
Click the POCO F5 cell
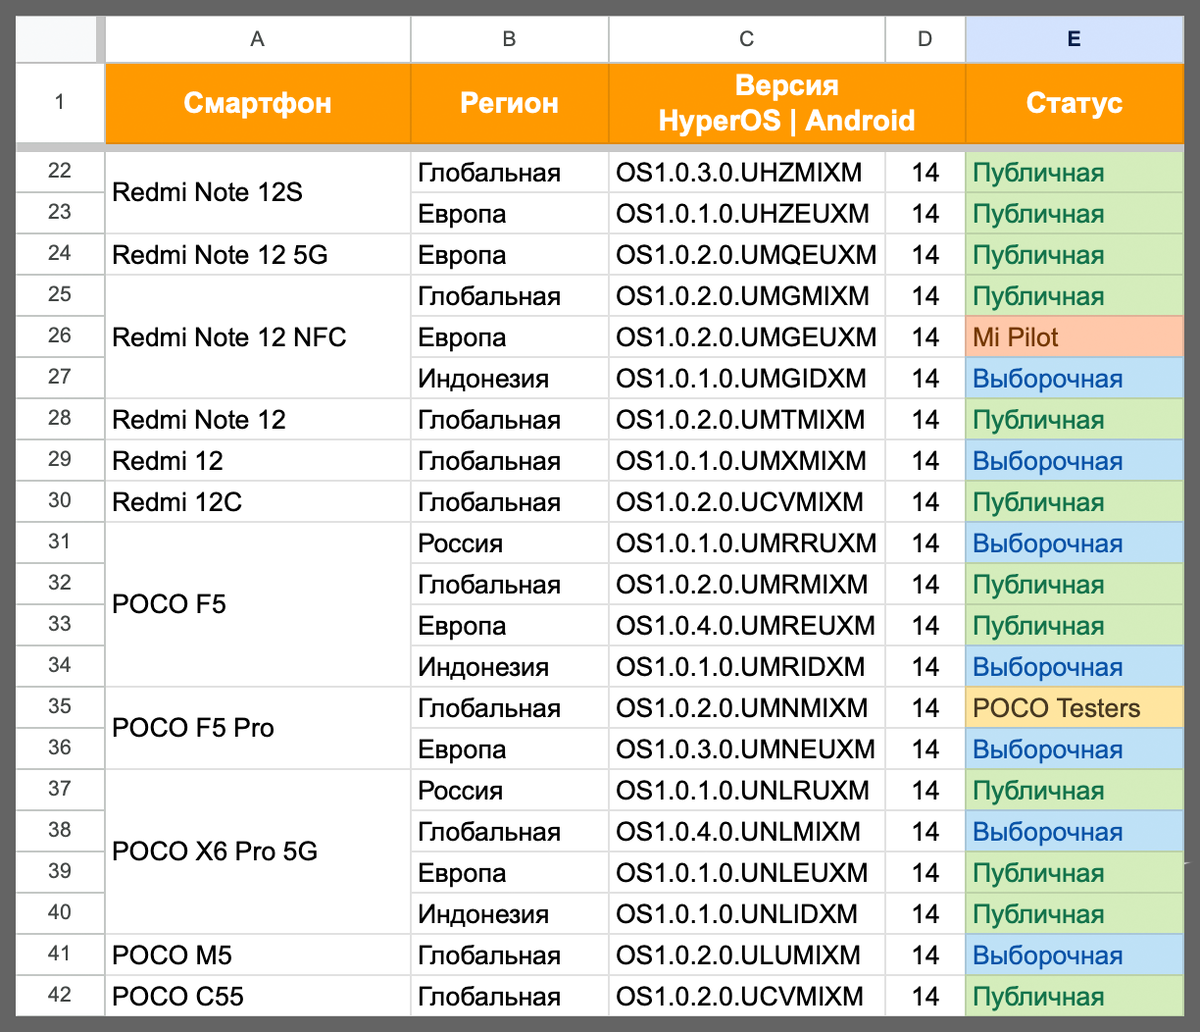tap(258, 605)
